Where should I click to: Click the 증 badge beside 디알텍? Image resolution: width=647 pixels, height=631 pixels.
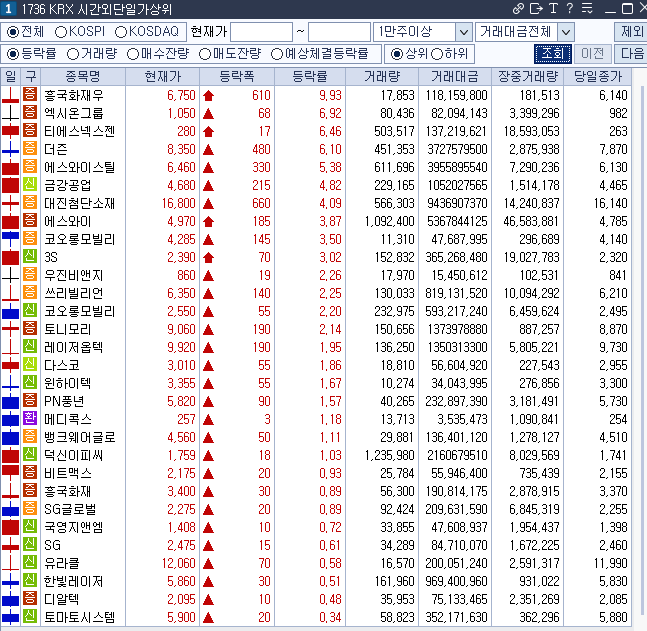coord(30,598)
